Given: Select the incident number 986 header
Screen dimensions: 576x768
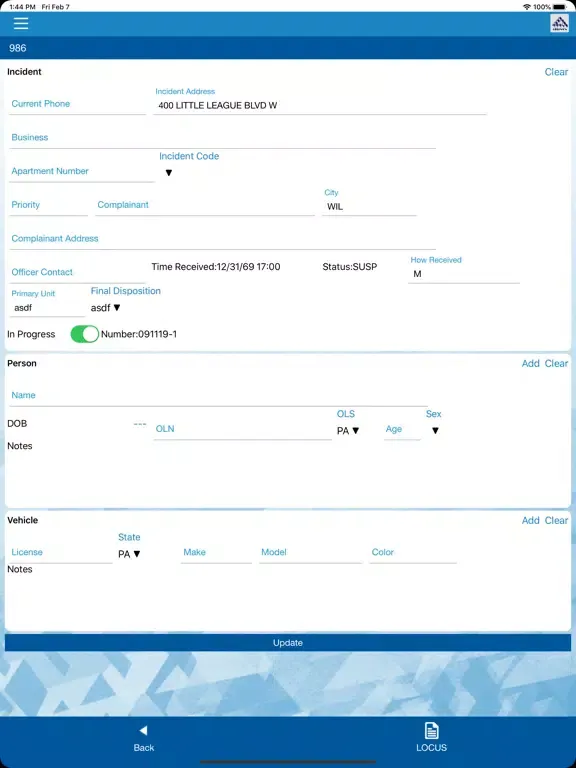Looking at the screenshot, I should [x=18, y=48].
